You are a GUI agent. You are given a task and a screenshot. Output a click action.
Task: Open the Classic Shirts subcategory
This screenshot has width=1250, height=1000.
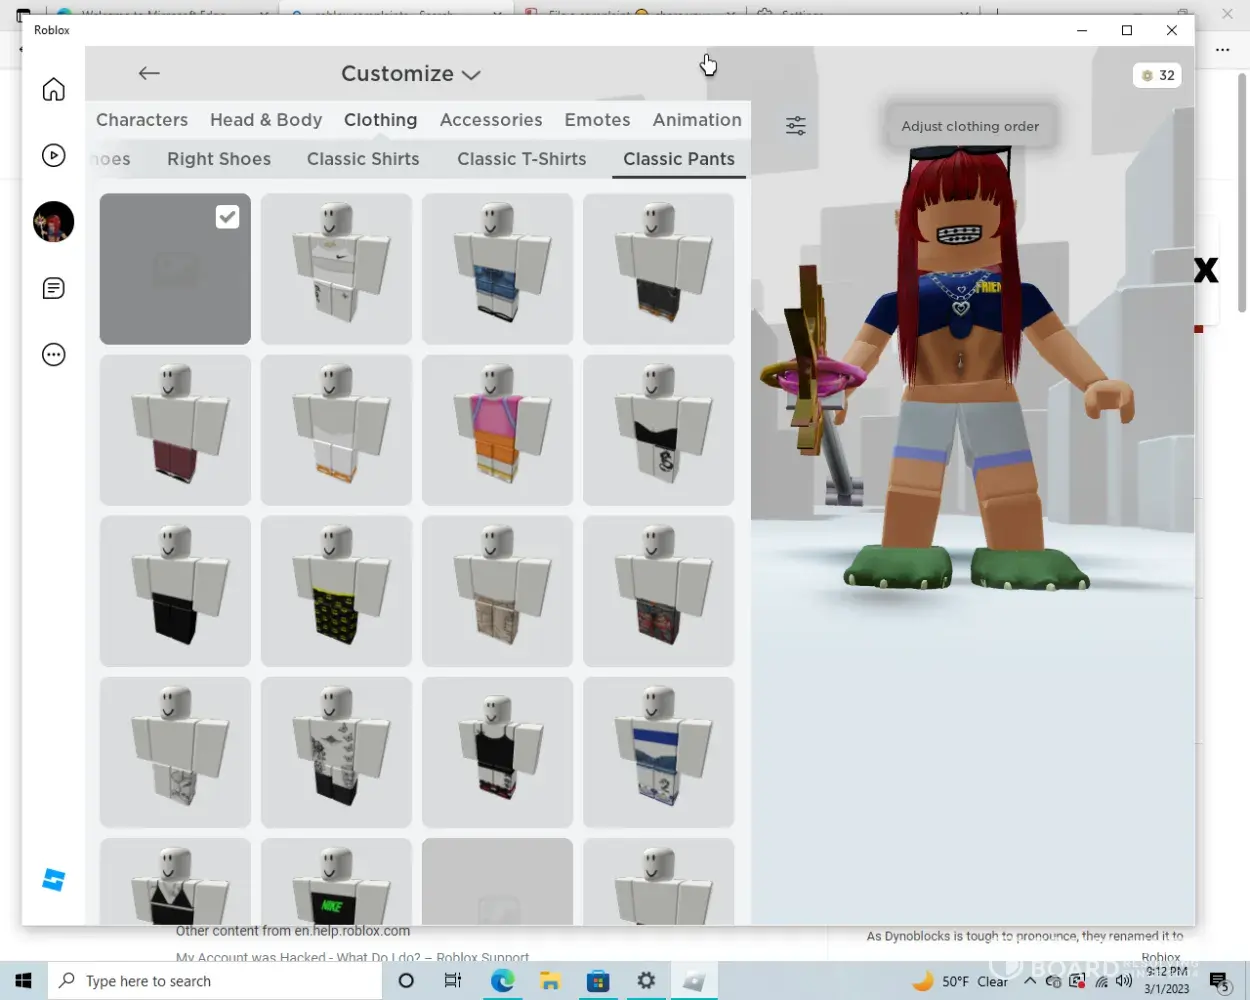click(363, 159)
